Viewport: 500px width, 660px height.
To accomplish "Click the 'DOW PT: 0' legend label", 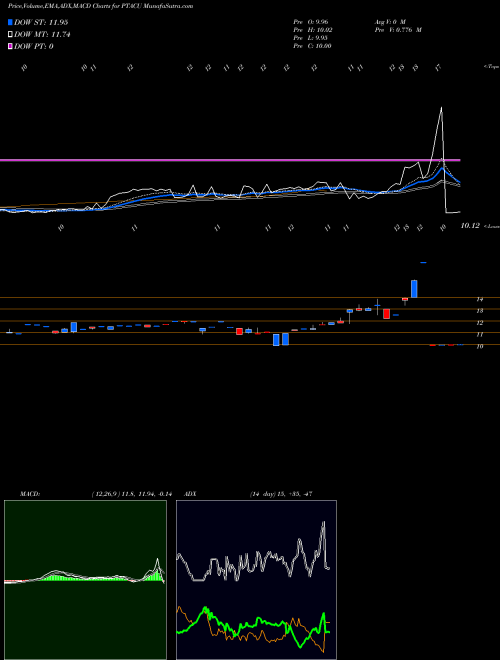I will pyautogui.click(x=34, y=46).
